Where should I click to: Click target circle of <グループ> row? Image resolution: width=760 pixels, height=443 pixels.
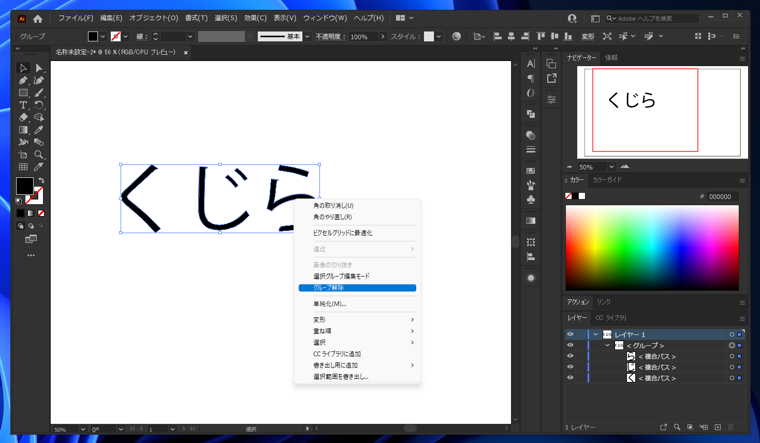tap(732, 345)
